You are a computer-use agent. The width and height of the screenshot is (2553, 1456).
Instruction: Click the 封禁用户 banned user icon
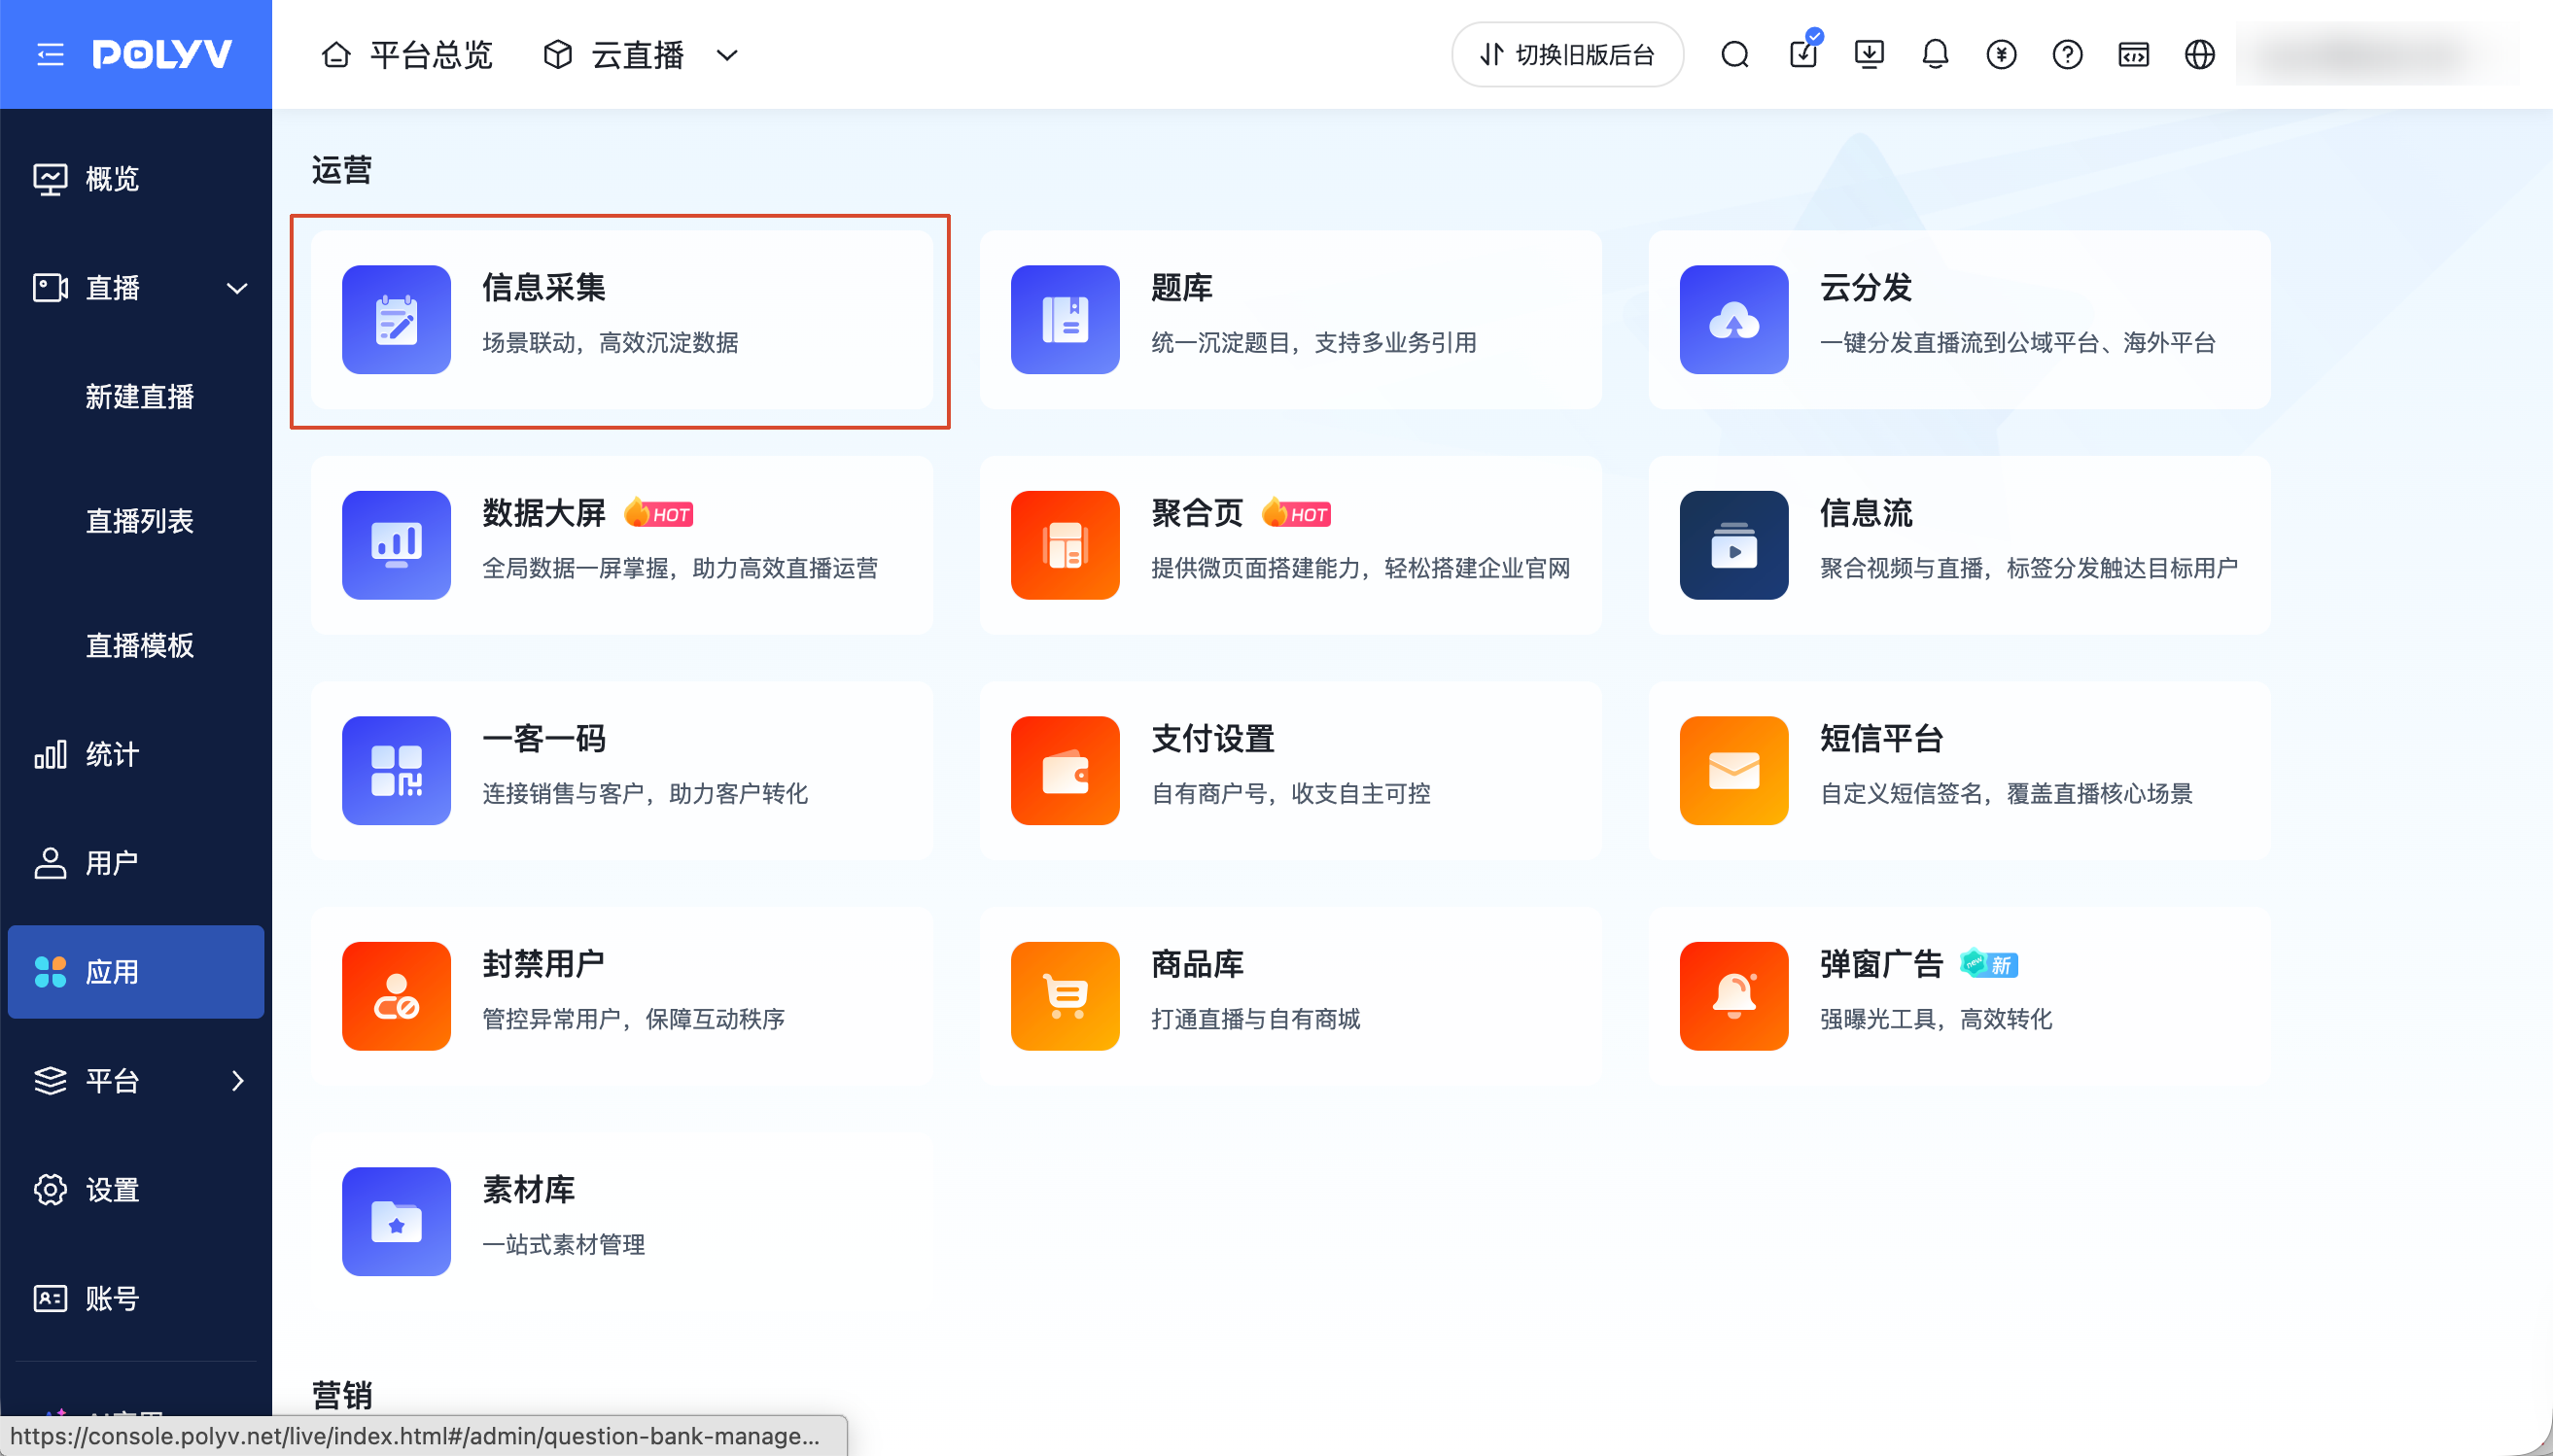point(396,996)
